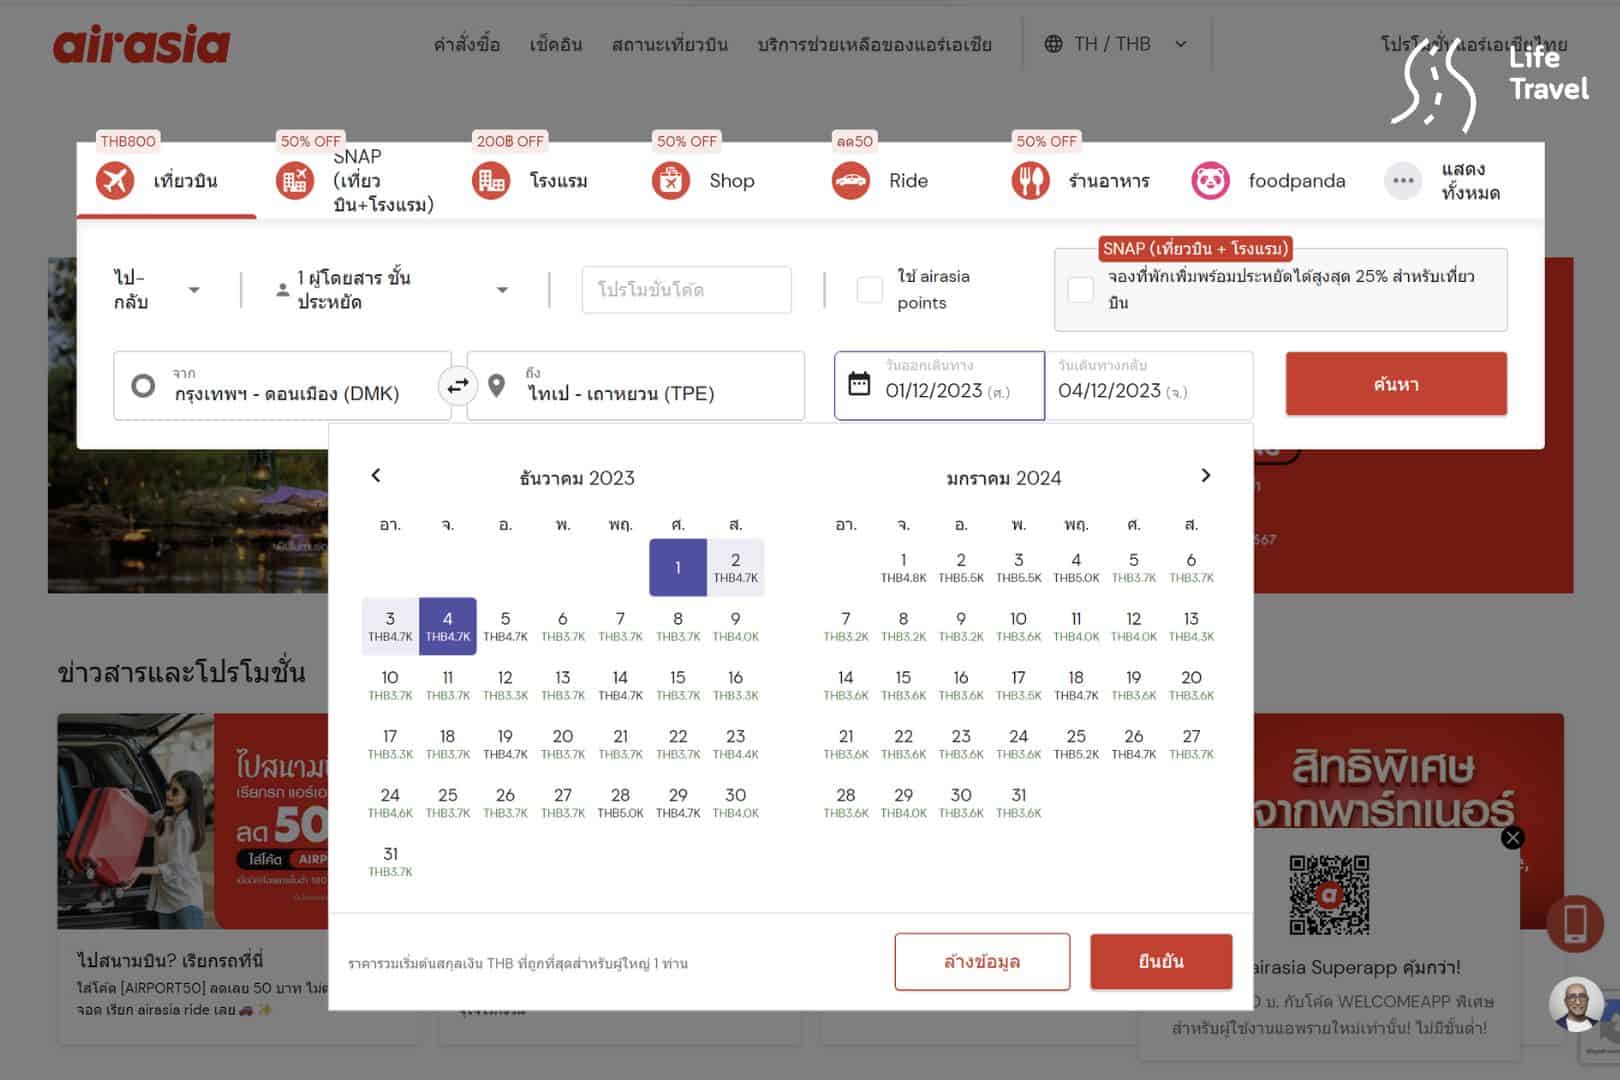1620x1080 pixels.
Task: Click the promo code input field
Action: 687,290
